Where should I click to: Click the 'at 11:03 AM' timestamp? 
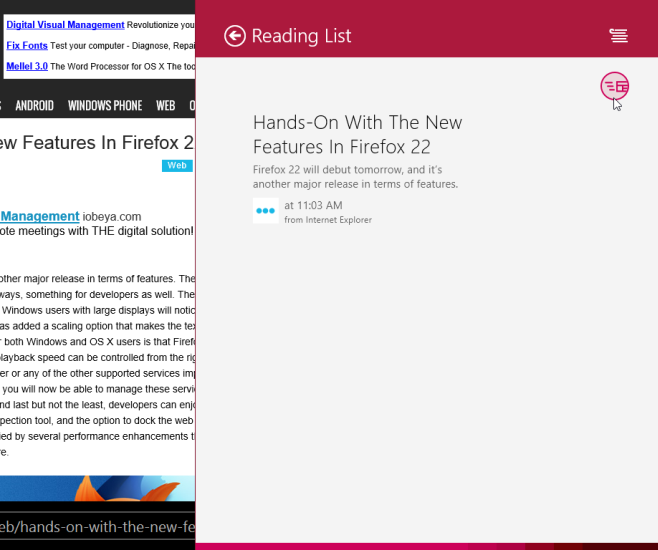[313, 205]
